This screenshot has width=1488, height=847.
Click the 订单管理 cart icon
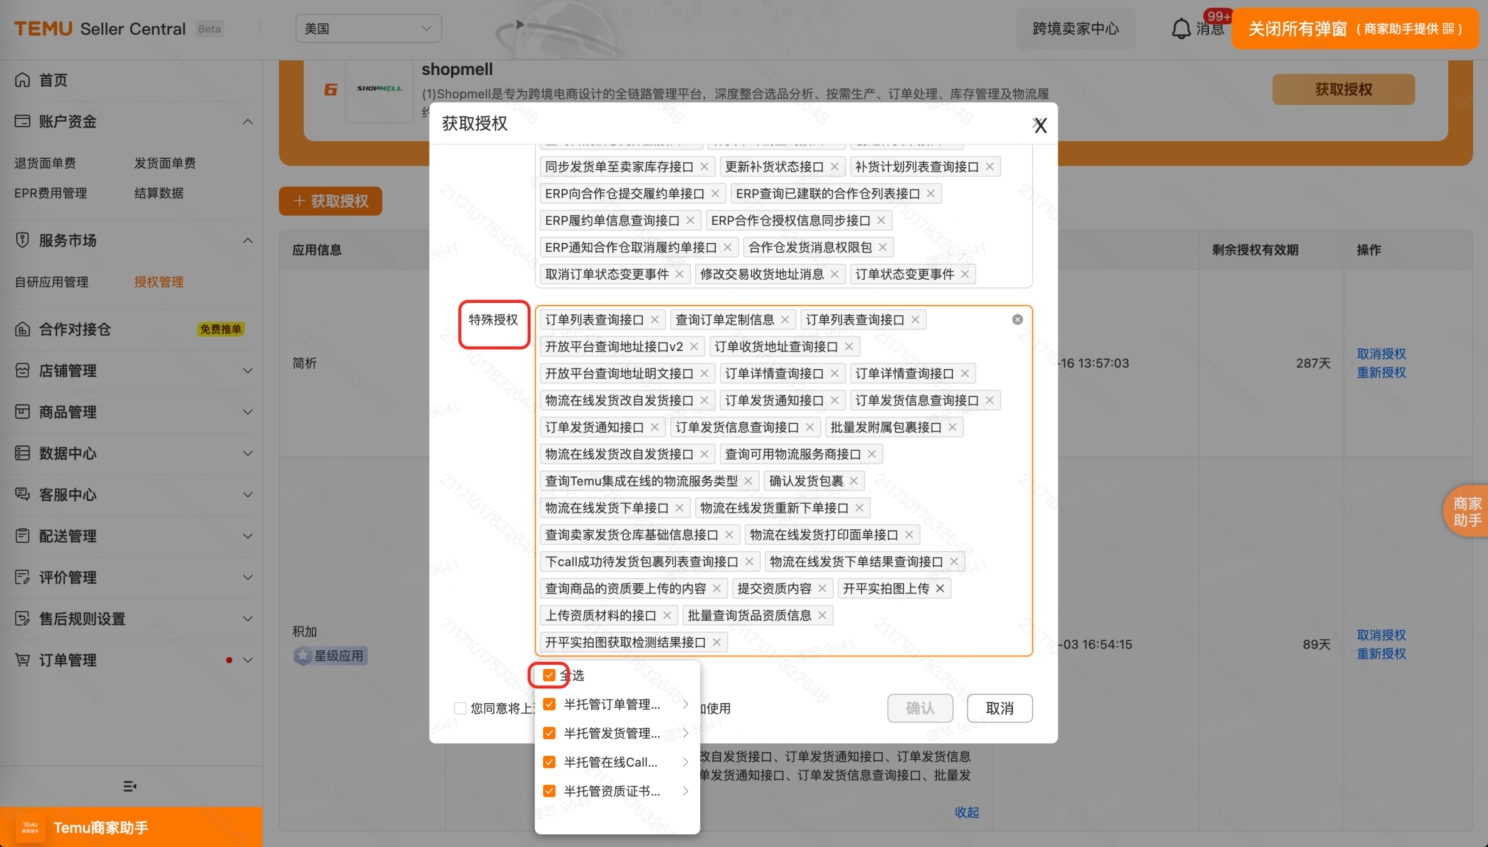[x=22, y=660]
